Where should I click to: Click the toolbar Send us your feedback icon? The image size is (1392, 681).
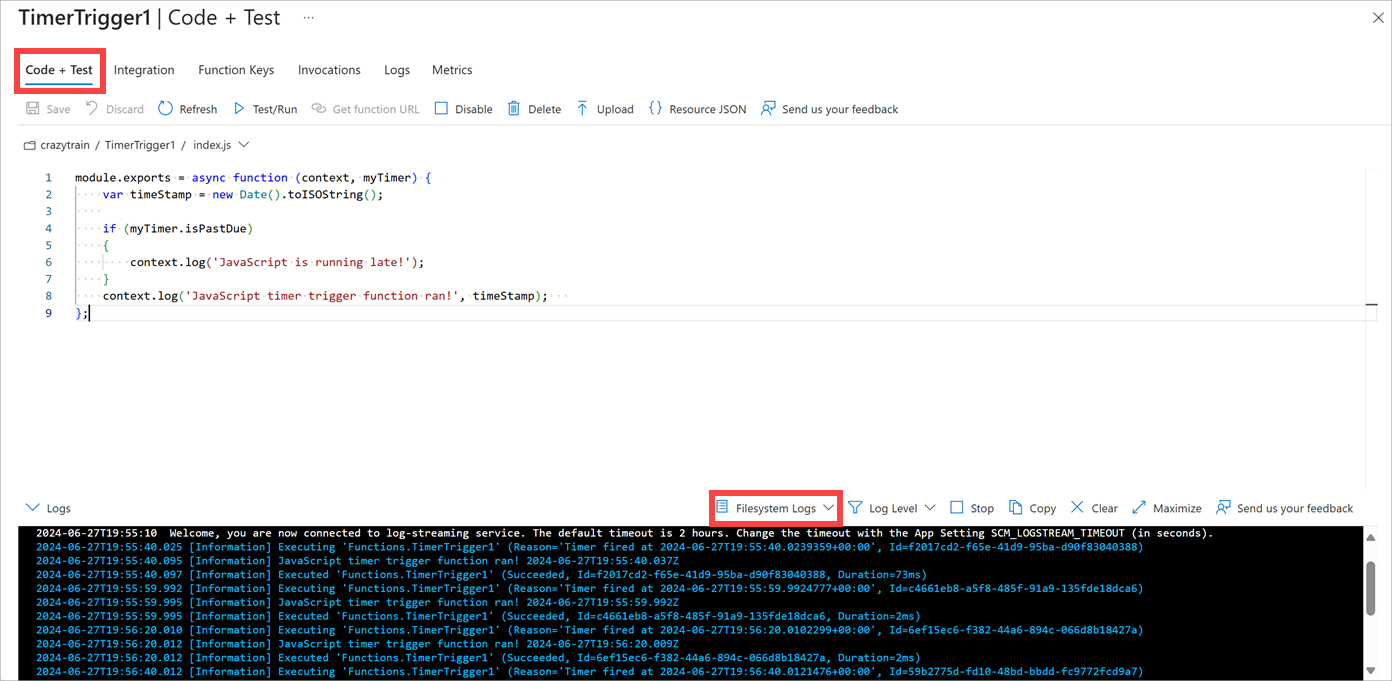(768, 109)
